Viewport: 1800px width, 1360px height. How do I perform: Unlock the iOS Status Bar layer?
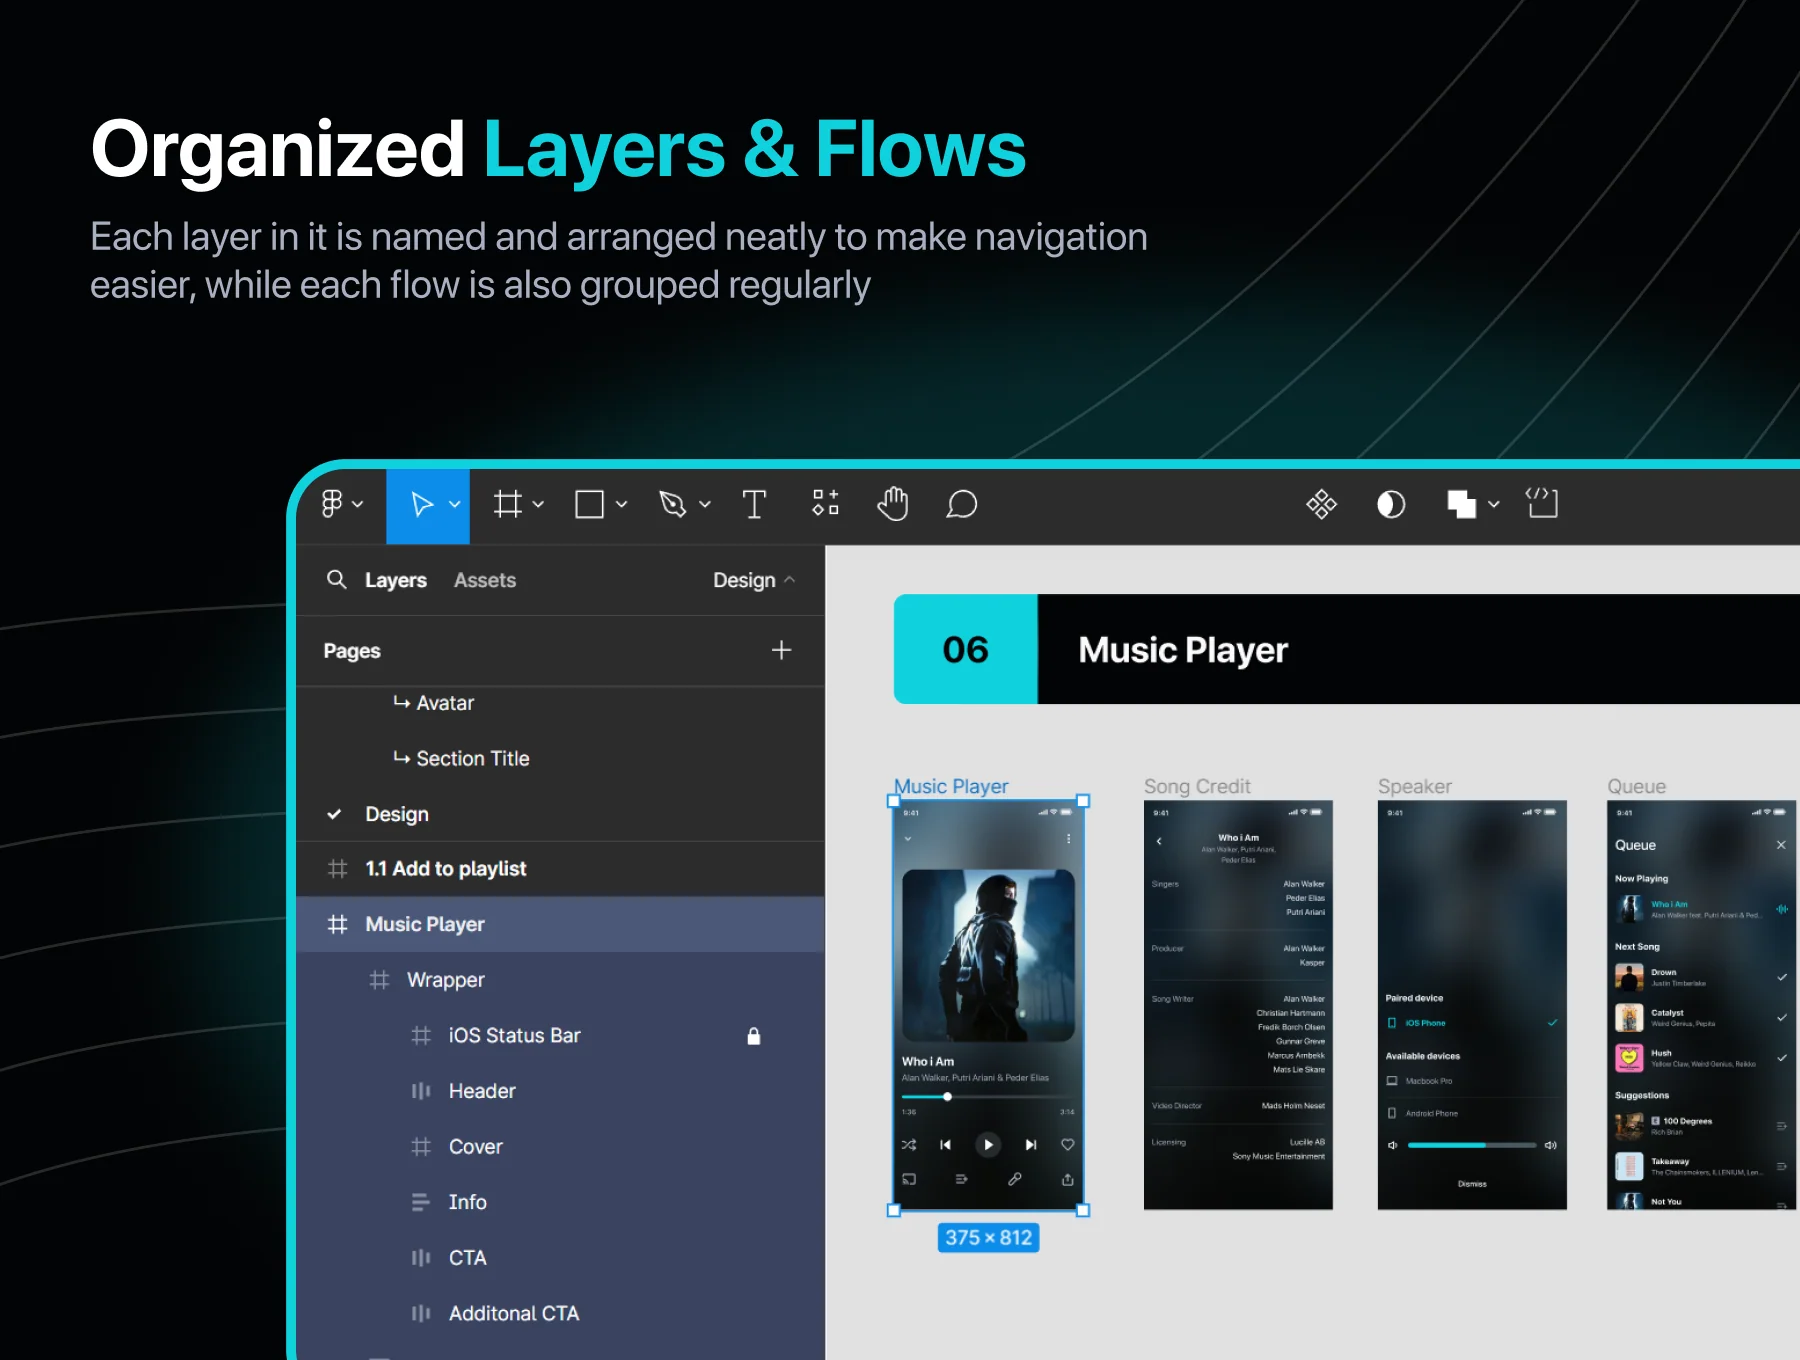coord(754,1036)
